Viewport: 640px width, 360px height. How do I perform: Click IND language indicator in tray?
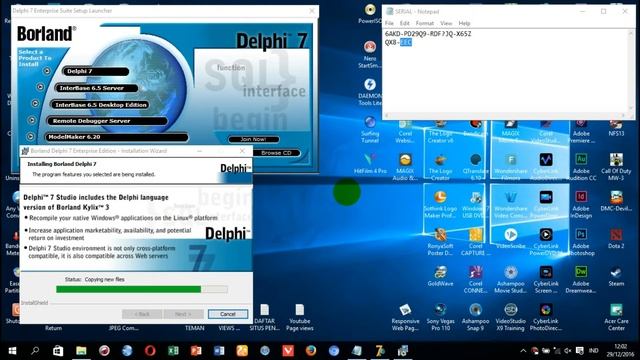pos(594,351)
